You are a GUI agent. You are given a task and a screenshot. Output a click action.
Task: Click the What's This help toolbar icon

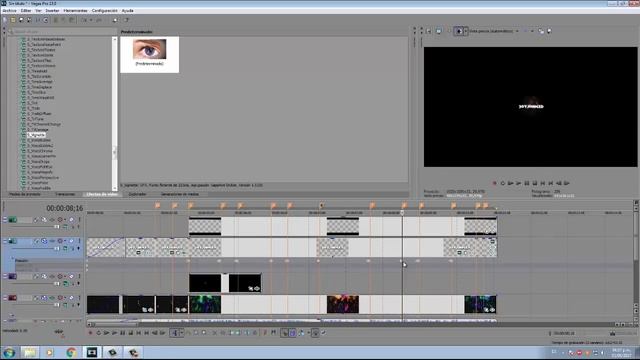coord(127,20)
